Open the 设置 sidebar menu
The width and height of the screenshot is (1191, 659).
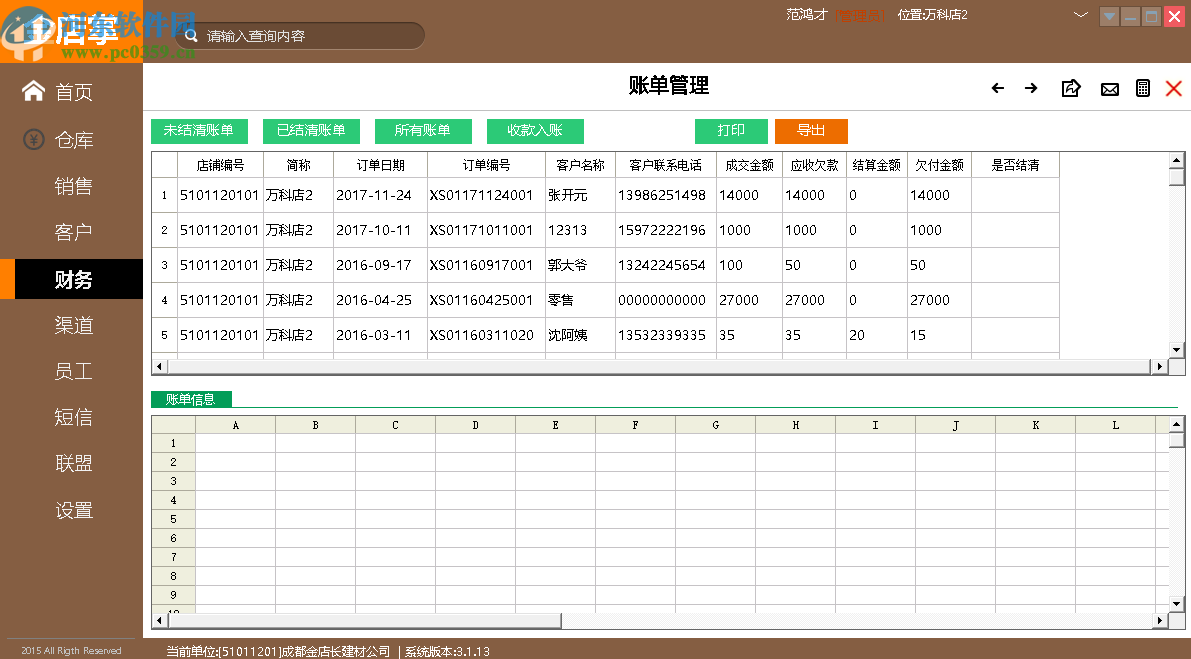pyautogui.click(x=73, y=510)
